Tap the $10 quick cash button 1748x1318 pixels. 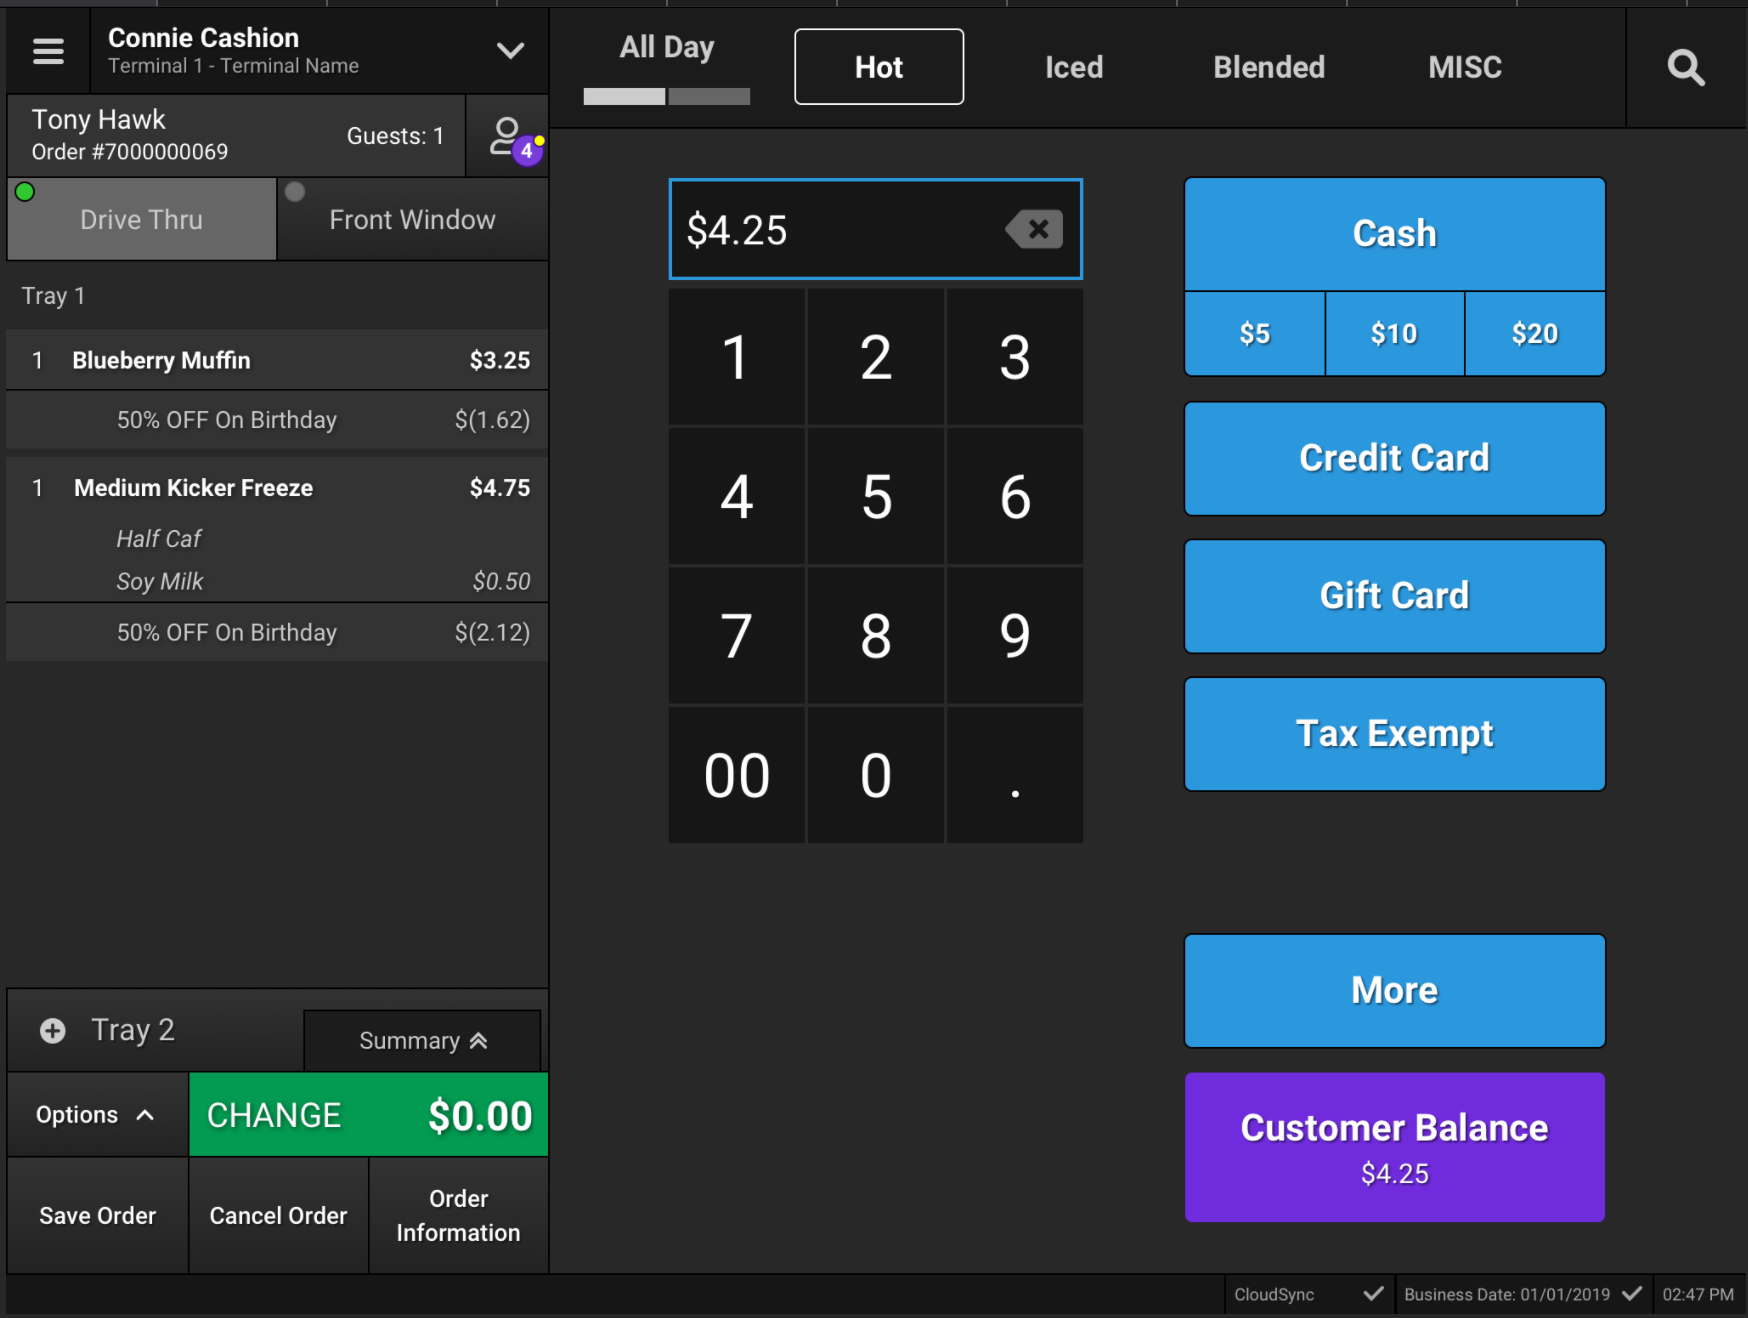tap(1394, 334)
